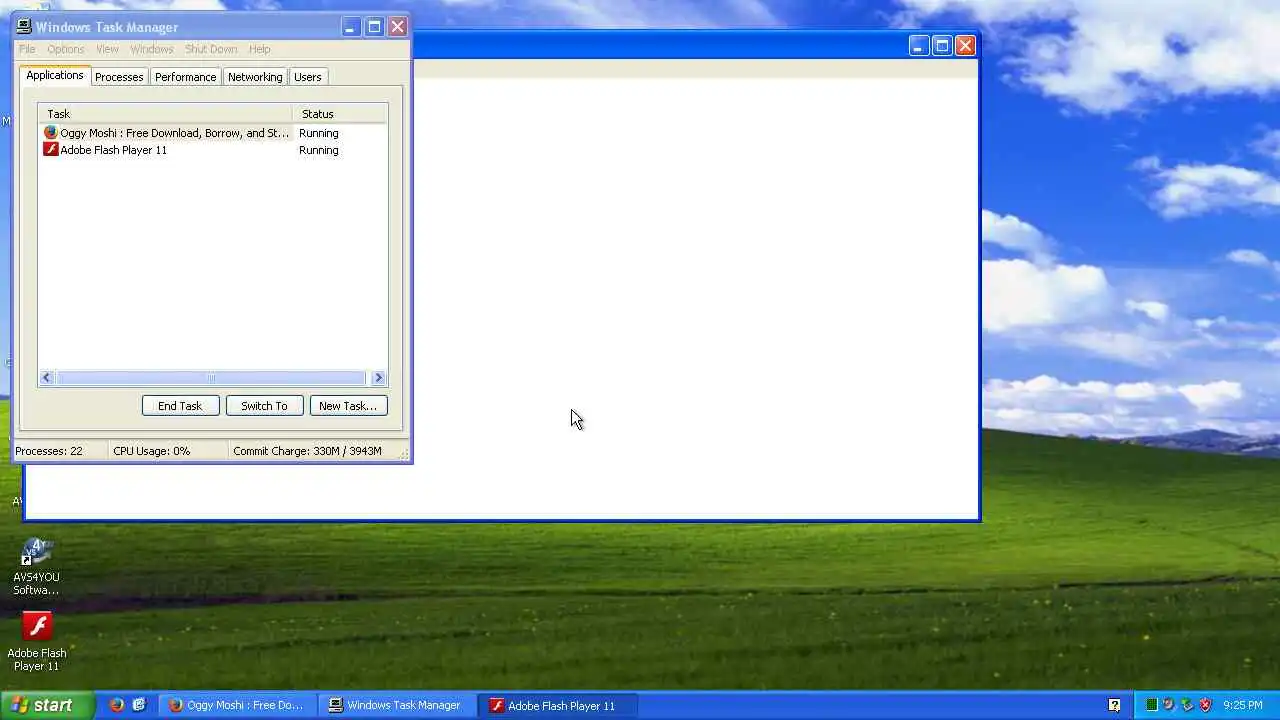This screenshot has height=720, width=1280.
Task: Switch to the Networking tab
Action: click(255, 77)
